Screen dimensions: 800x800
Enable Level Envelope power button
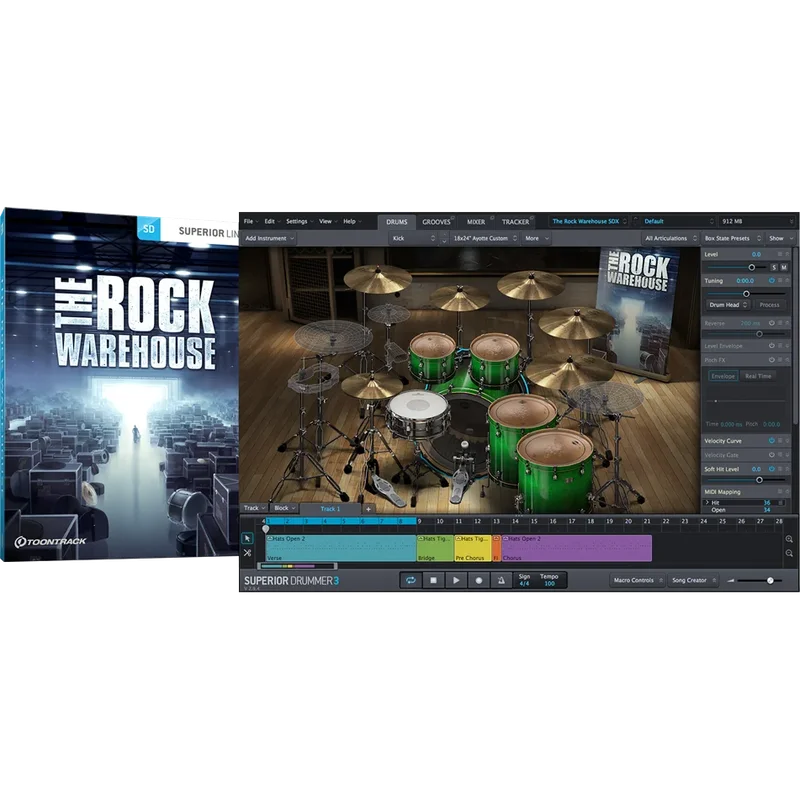(x=771, y=345)
